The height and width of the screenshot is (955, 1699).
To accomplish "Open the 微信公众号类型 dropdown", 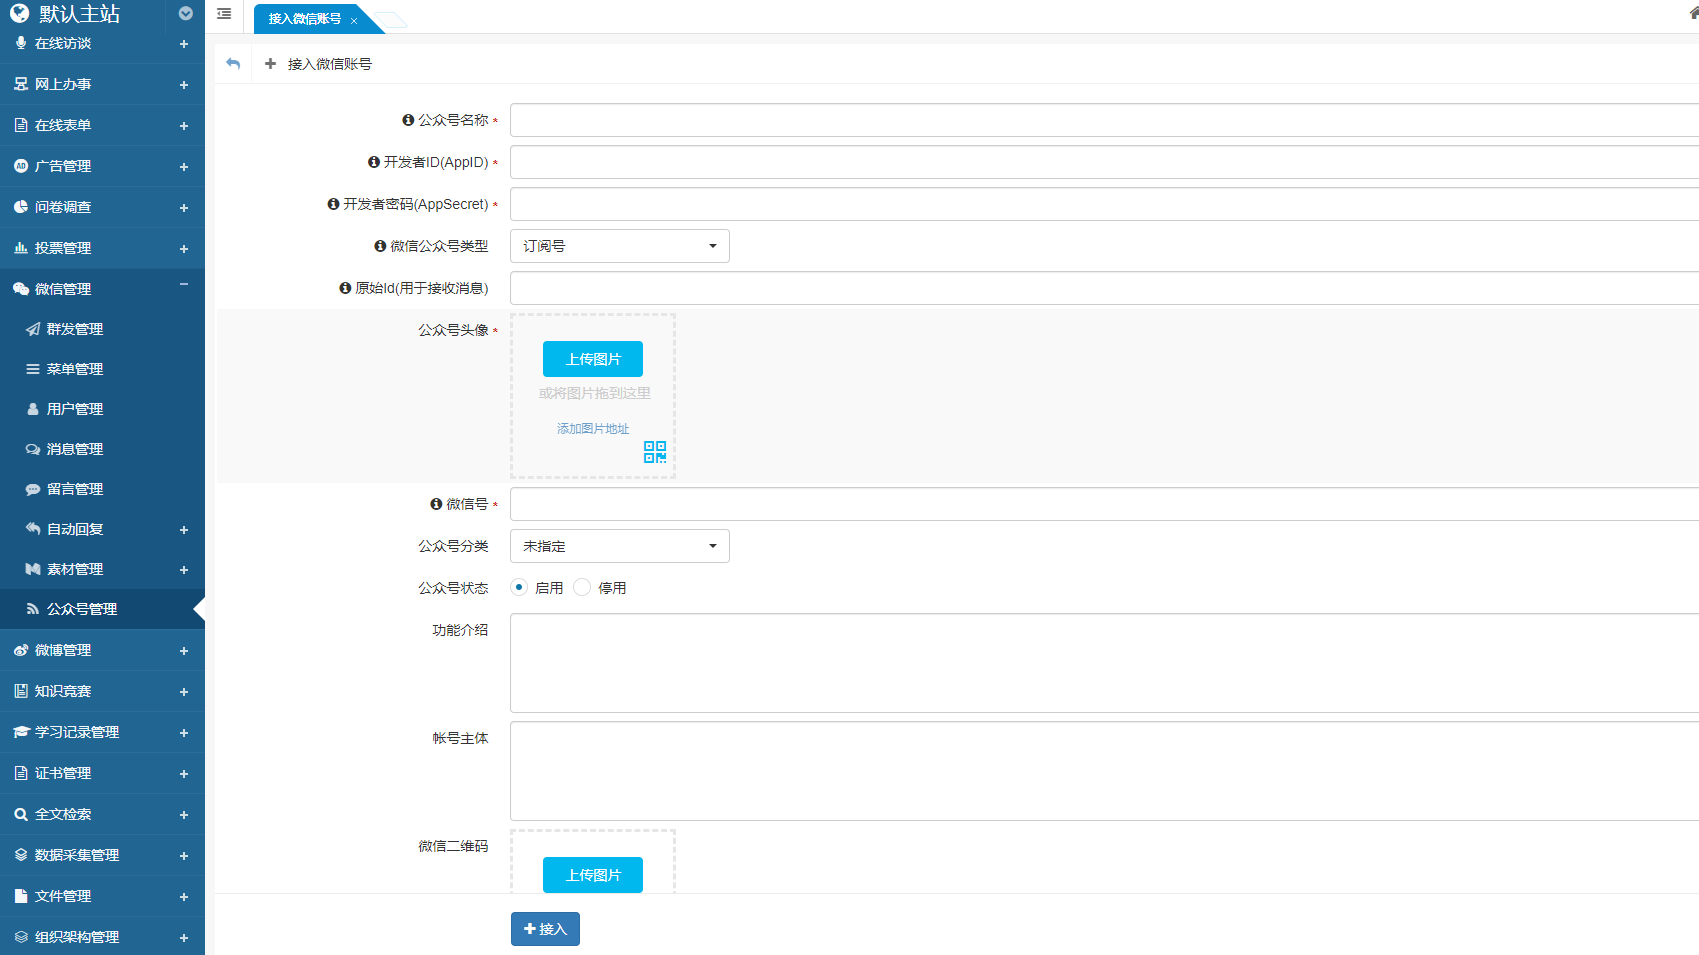I will click(x=619, y=246).
